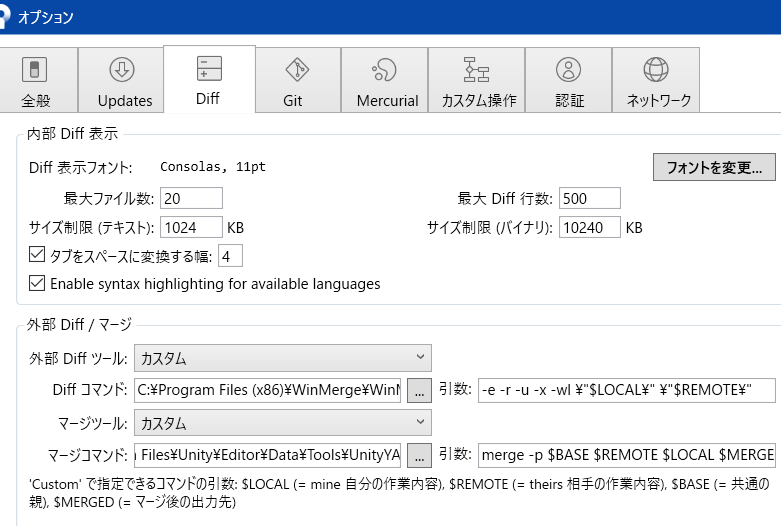Viewport: 781px width, 526px height.
Task: Click the Diff 表示フォント label
Action: coord(81,167)
